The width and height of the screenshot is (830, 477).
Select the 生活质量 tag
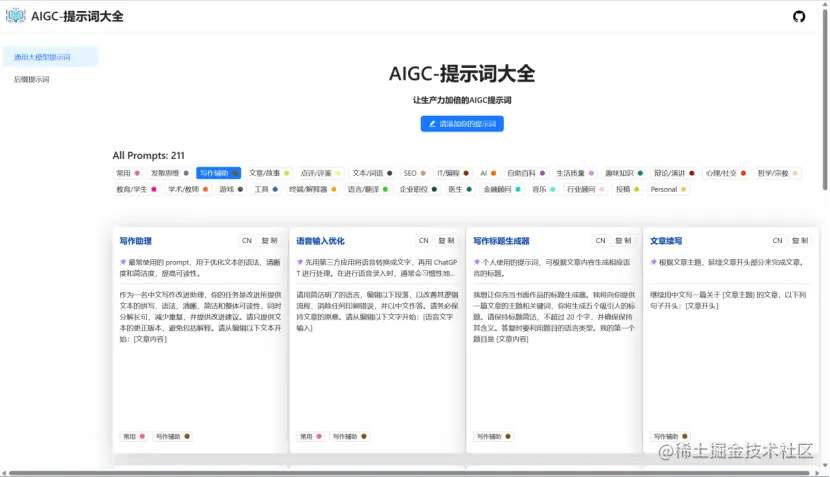tap(575, 173)
